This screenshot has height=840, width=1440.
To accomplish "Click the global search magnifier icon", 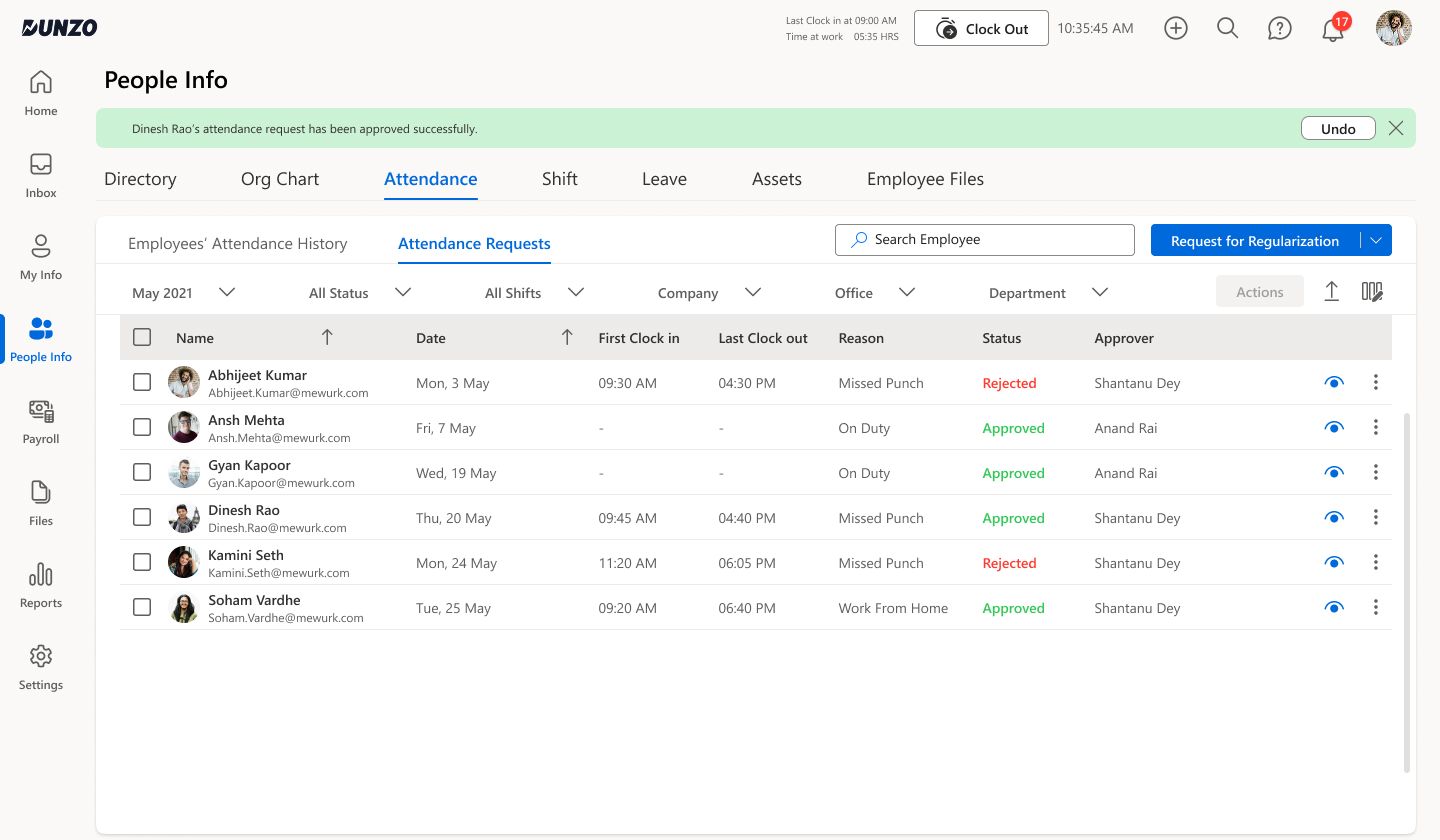I will point(1227,28).
